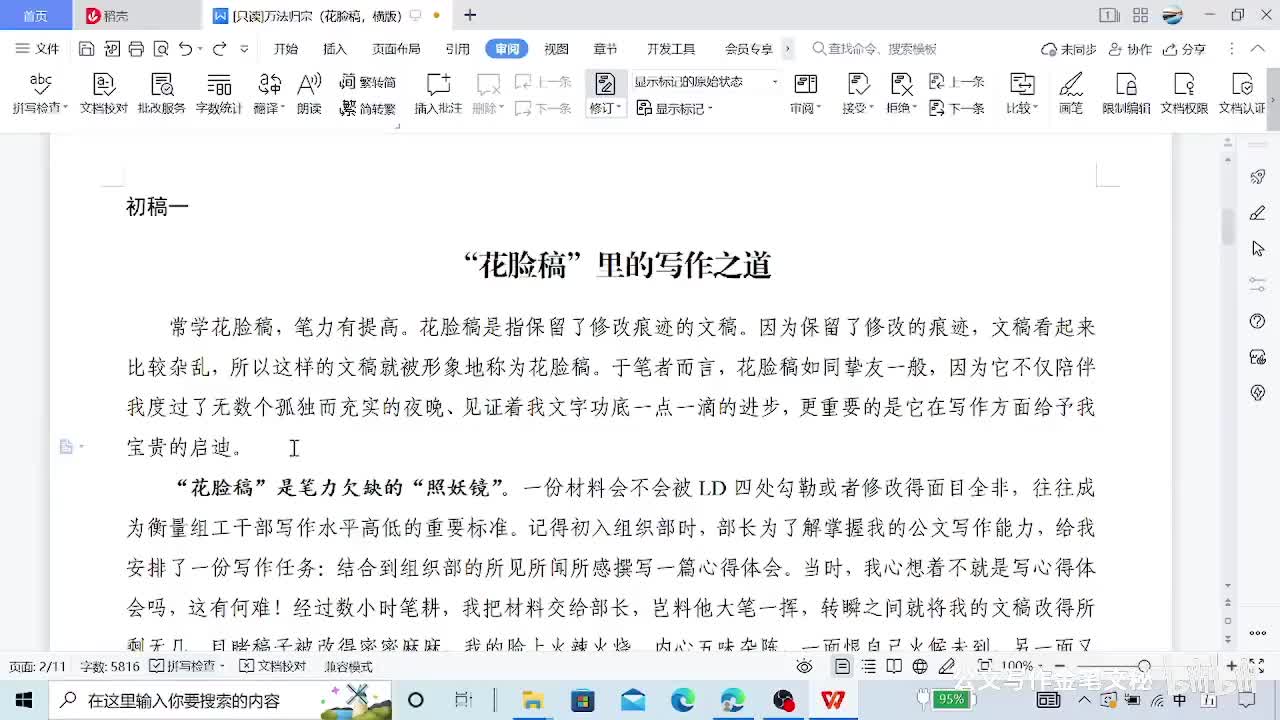
Task: Open the 文件 menu
Action: [x=38, y=49]
